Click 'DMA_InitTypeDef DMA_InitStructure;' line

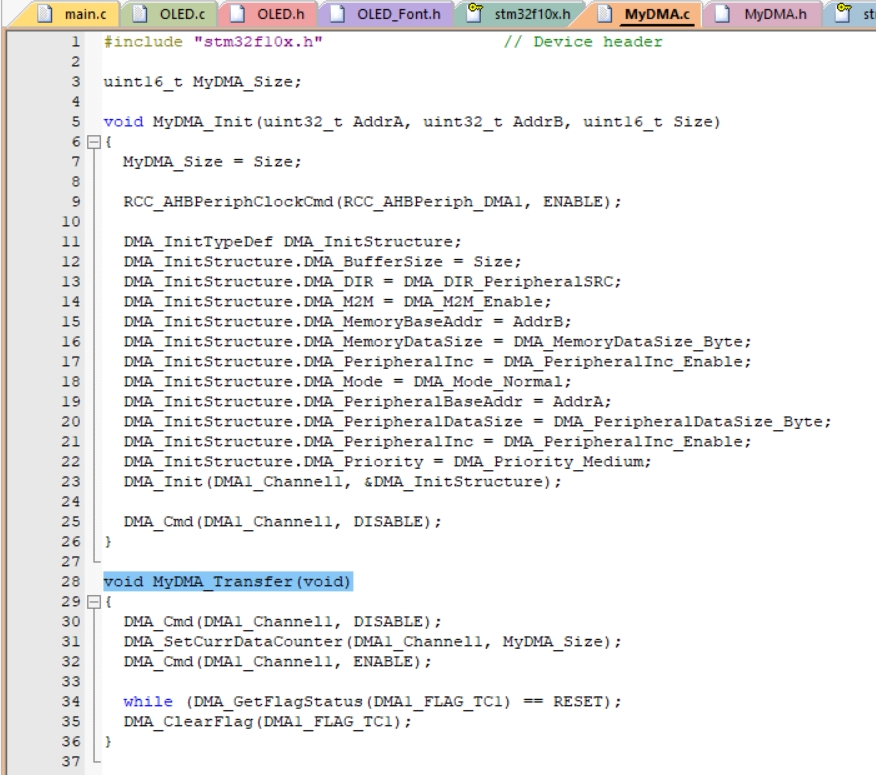click(x=293, y=242)
